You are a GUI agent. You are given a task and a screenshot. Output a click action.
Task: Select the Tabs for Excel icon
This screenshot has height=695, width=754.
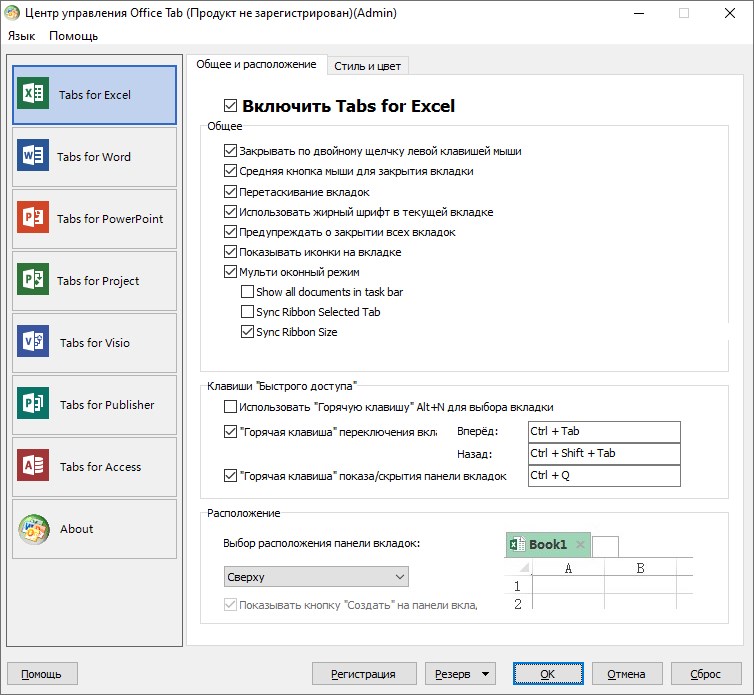pos(33,93)
